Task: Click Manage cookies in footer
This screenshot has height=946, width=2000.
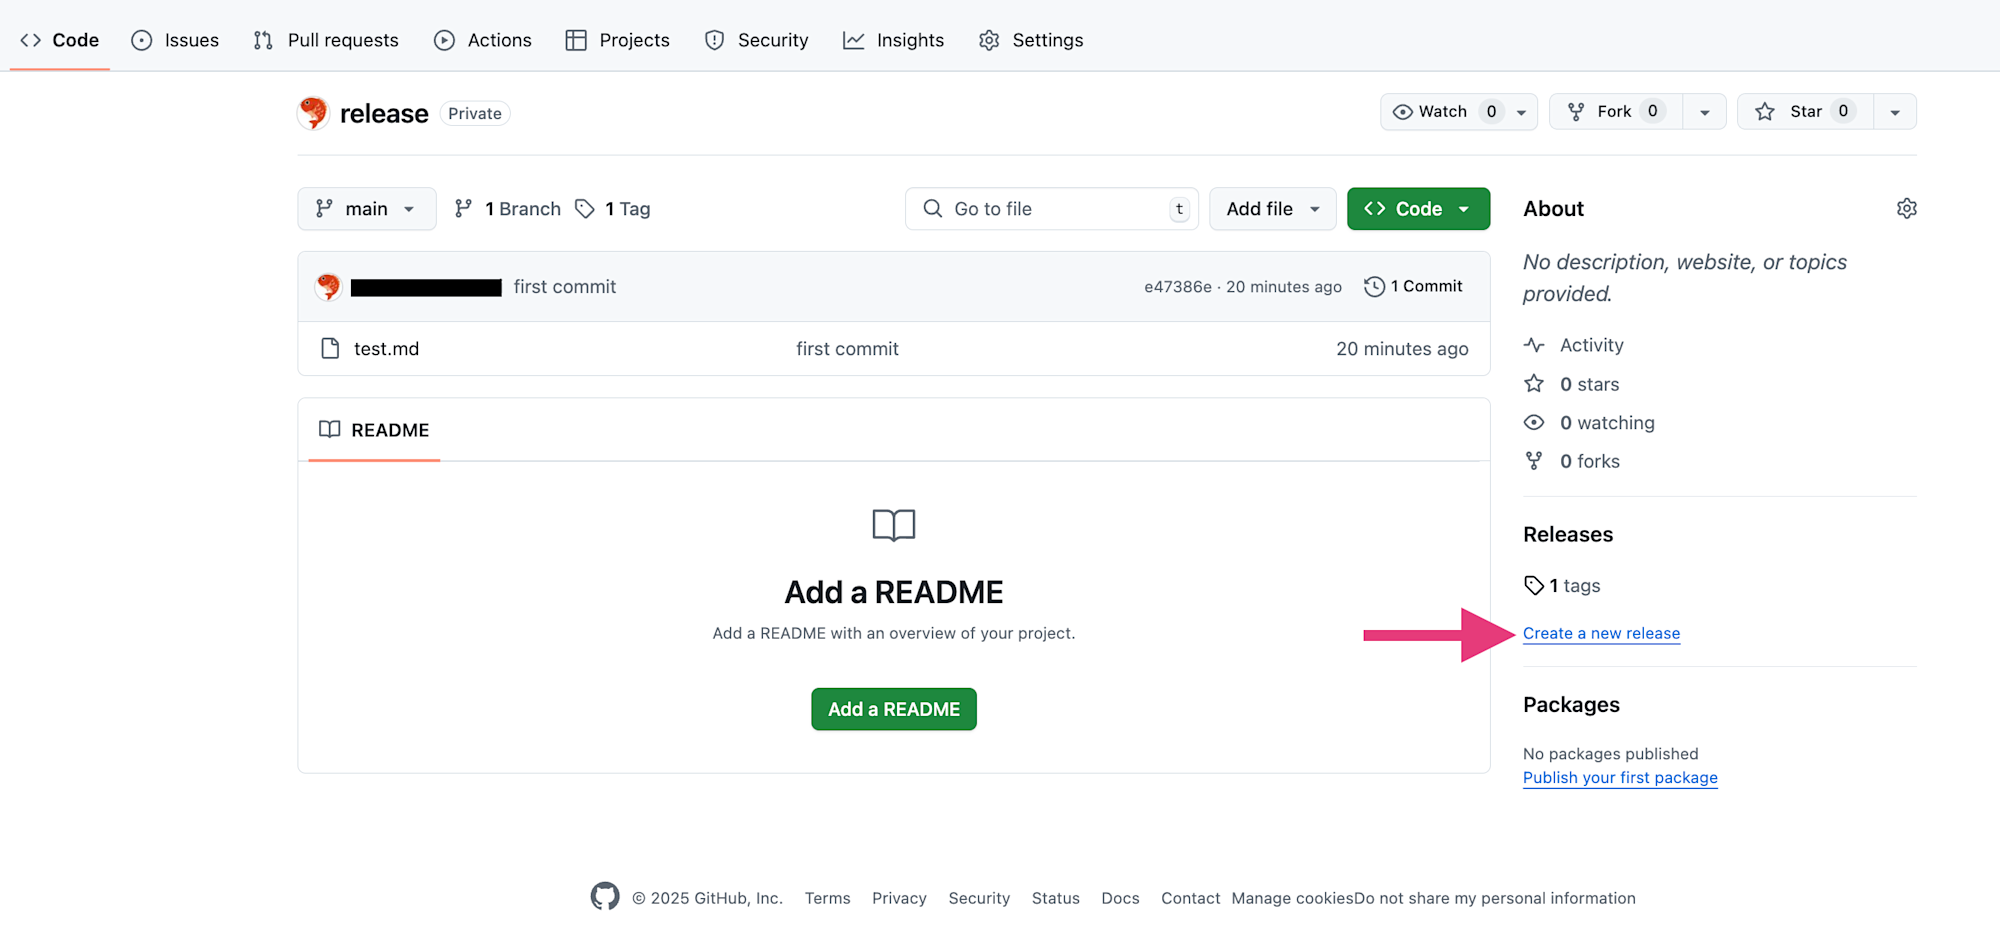Action: pyautogui.click(x=1292, y=898)
